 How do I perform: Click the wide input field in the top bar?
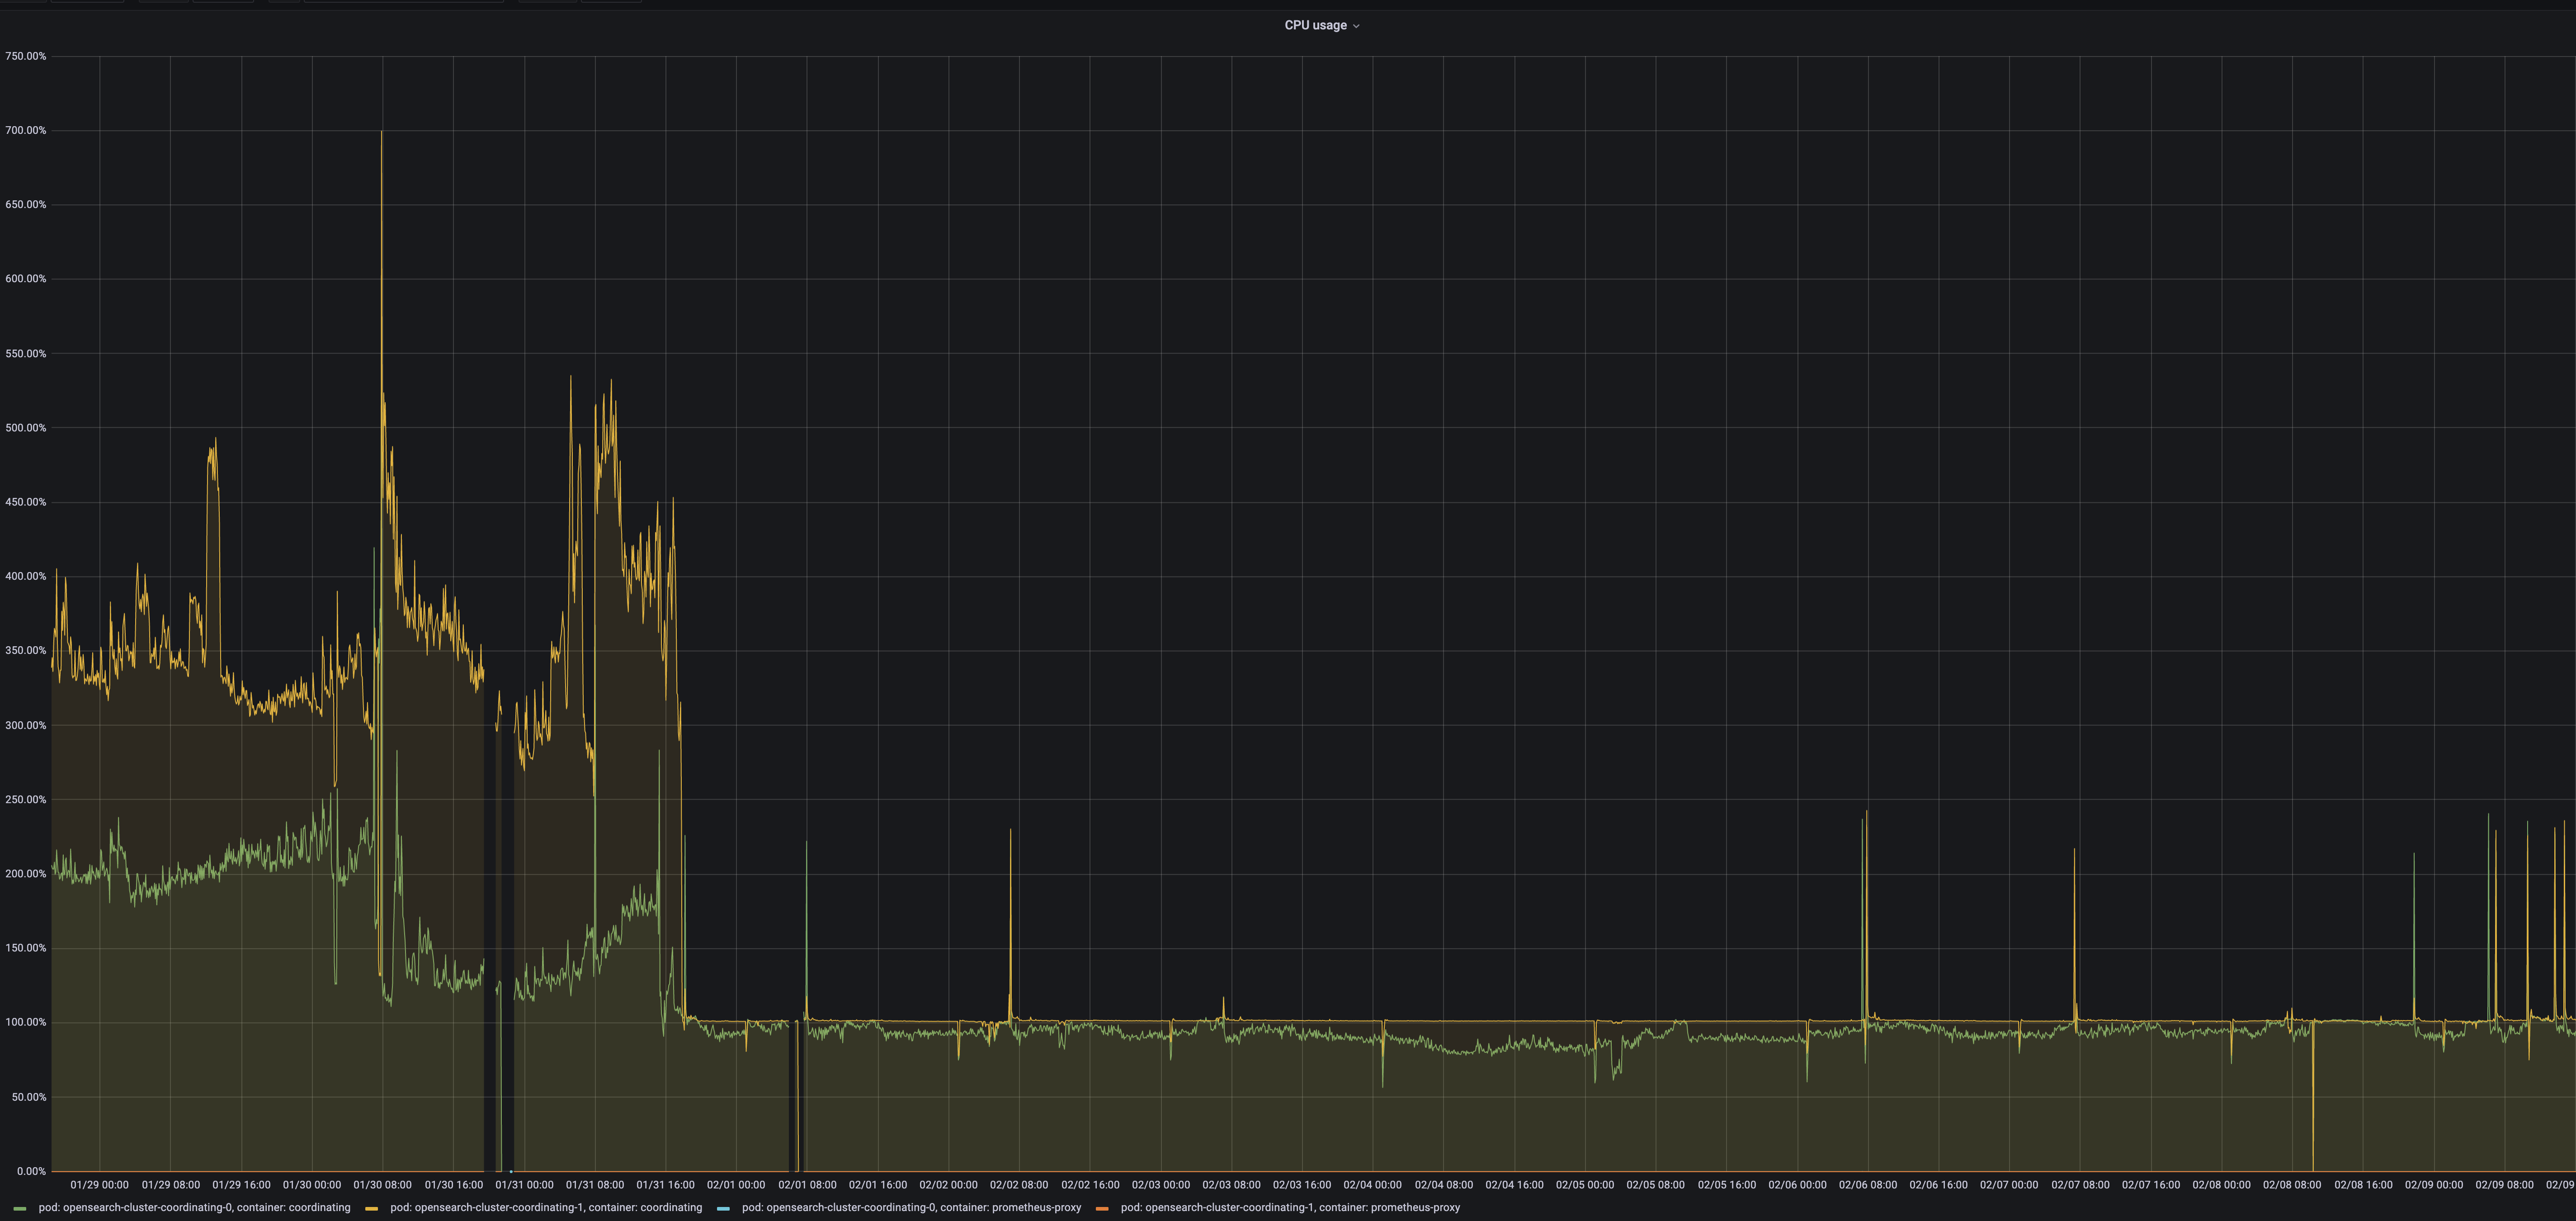coord(404,3)
